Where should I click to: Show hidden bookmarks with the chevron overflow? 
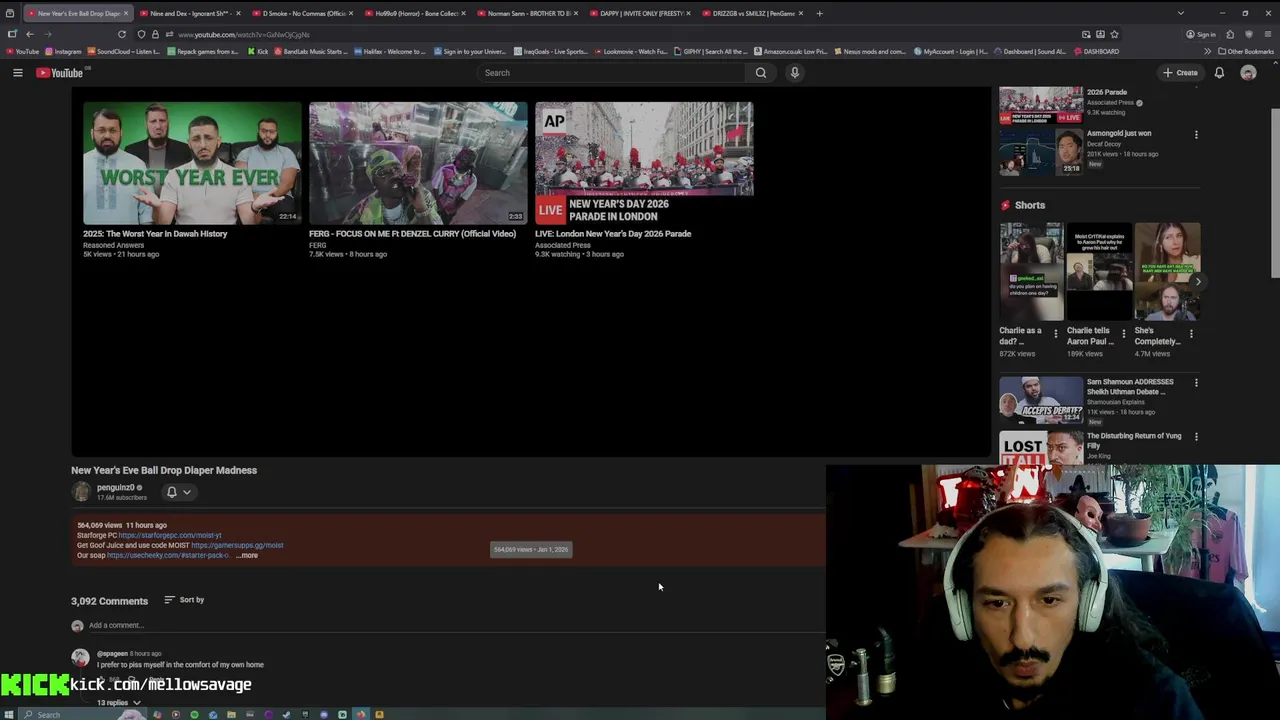1207,52
